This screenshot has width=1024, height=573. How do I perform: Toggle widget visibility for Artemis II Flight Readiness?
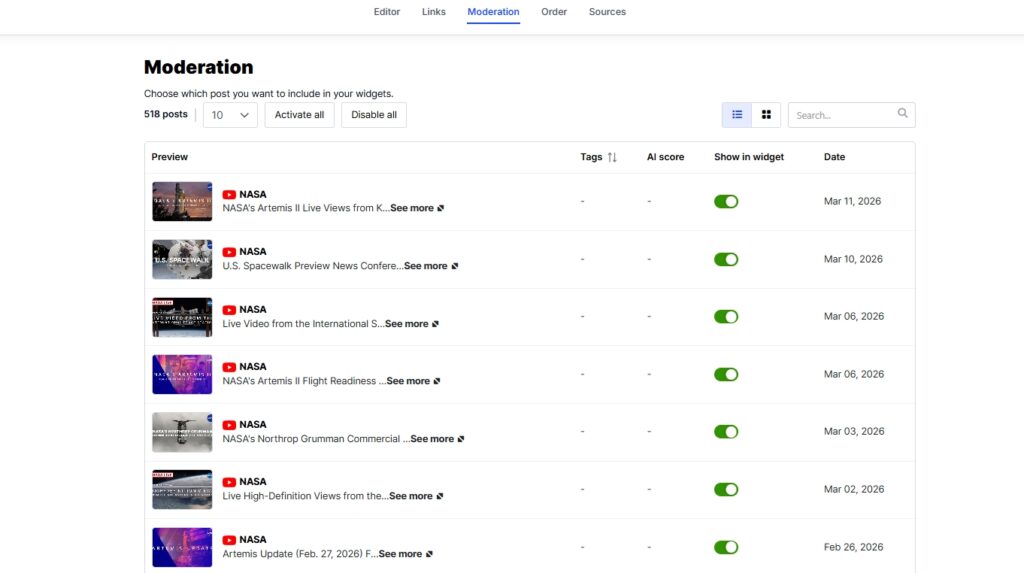pos(726,374)
